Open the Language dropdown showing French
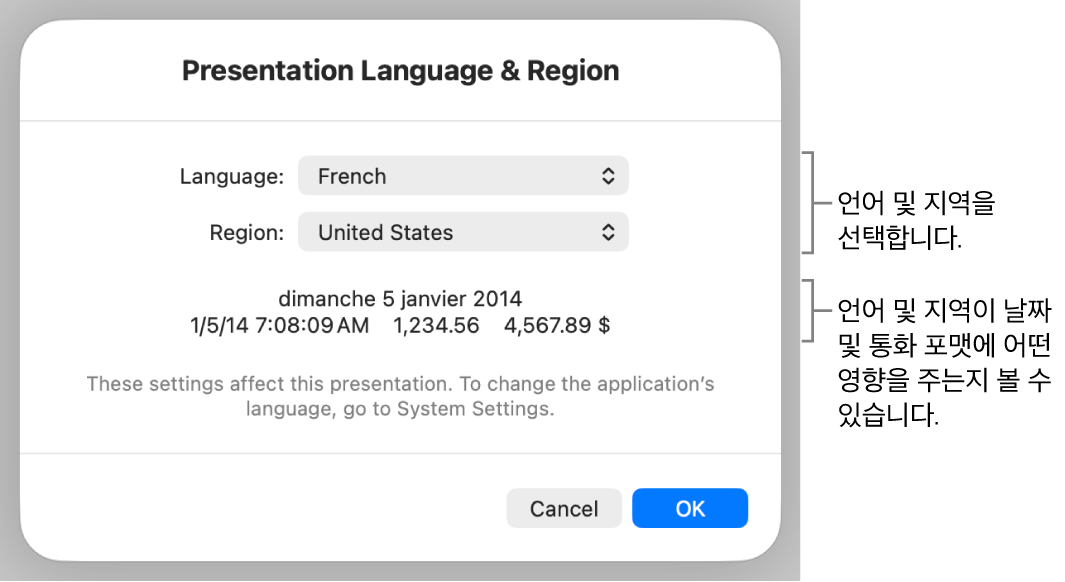This screenshot has height=582, width=1065. click(463, 176)
